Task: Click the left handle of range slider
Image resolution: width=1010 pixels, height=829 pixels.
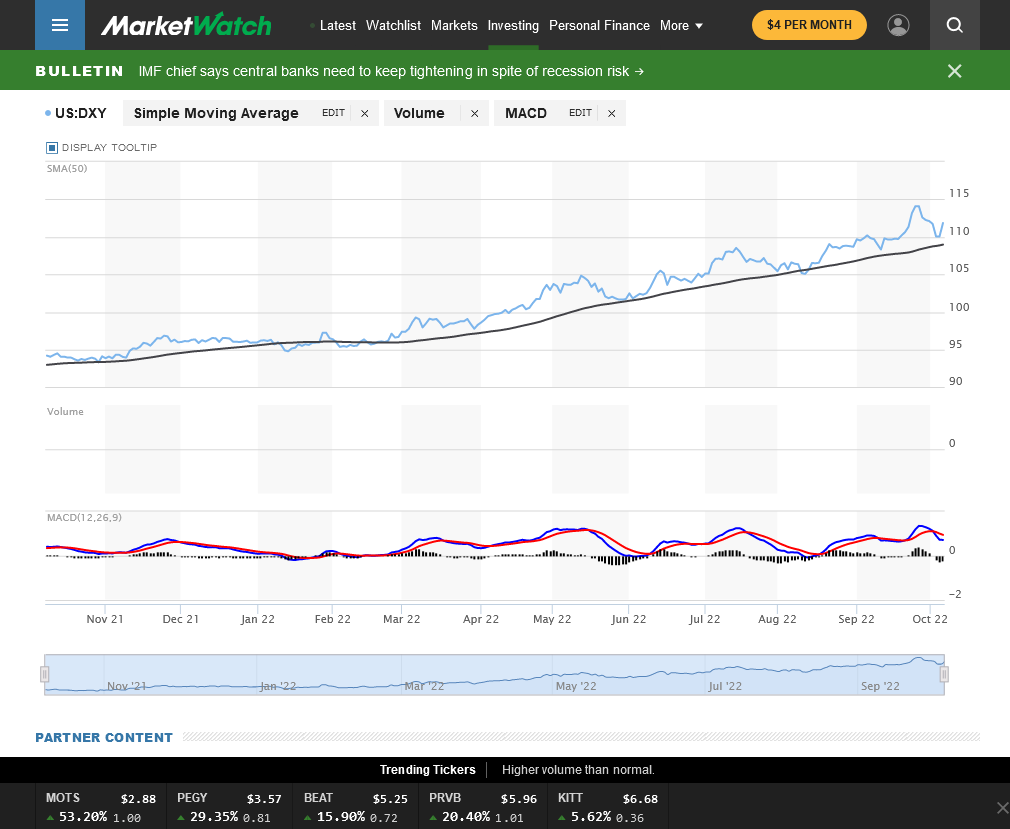Action: tap(45, 675)
